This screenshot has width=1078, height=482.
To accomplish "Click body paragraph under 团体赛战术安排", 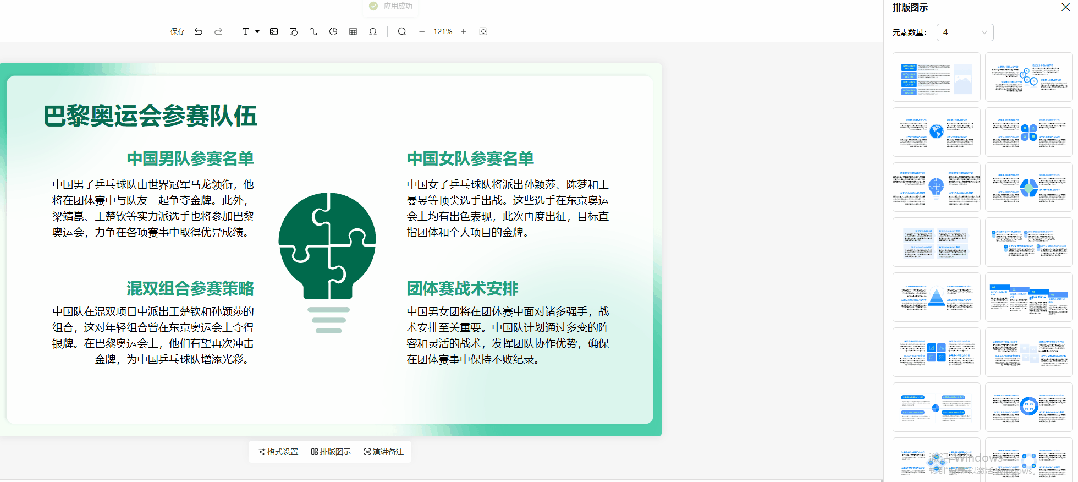I will pos(507,335).
